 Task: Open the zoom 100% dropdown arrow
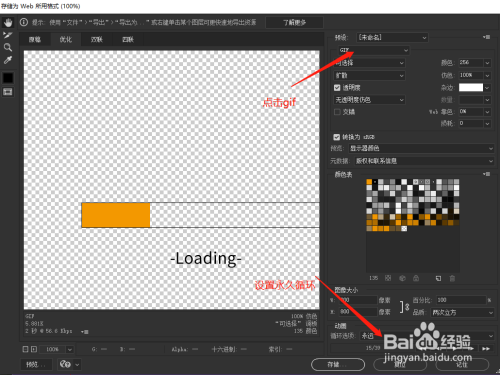(70, 349)
